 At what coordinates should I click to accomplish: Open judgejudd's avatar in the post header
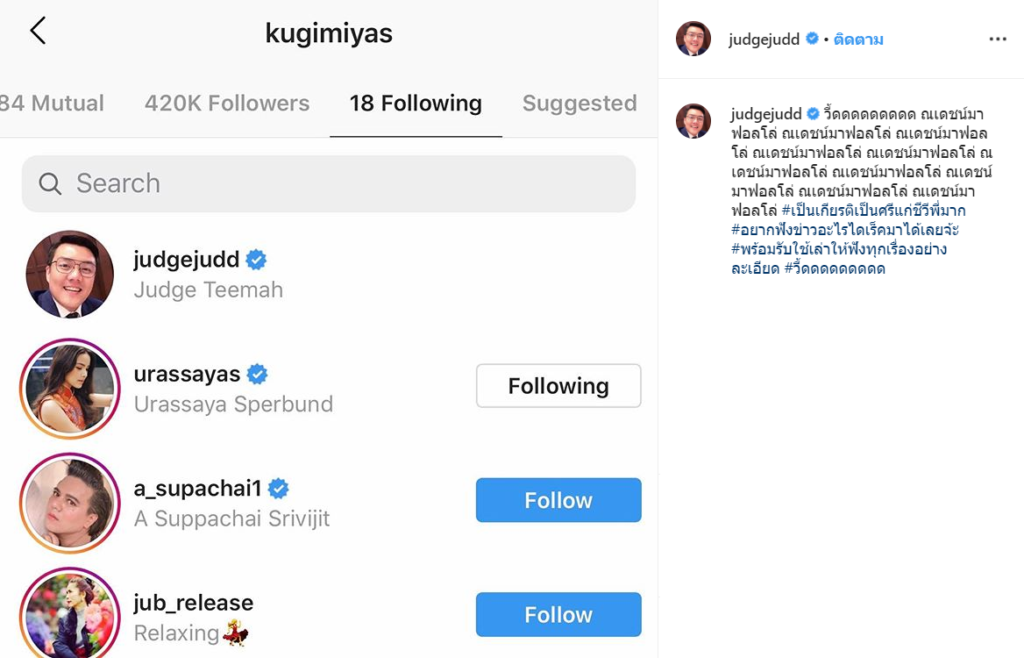point(693,39)
